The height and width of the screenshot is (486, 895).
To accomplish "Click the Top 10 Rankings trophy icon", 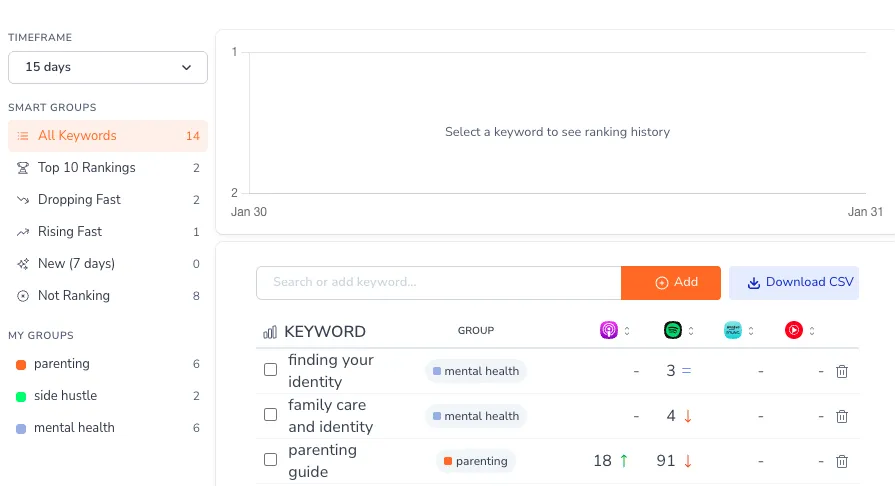I will pyautogui.click(x=23, y=168).
